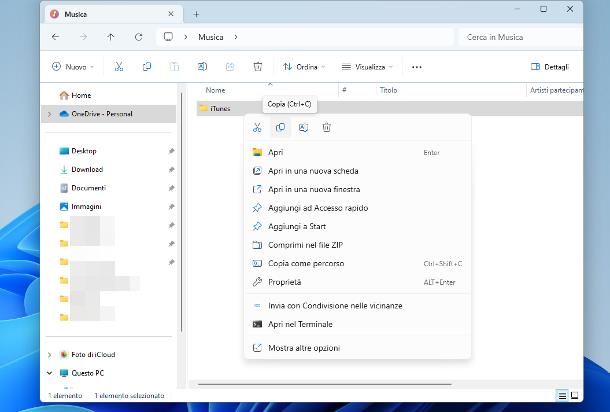Collapse the Questo PC tree node
The image size is (610, 412).
click(x=49, y=373)
